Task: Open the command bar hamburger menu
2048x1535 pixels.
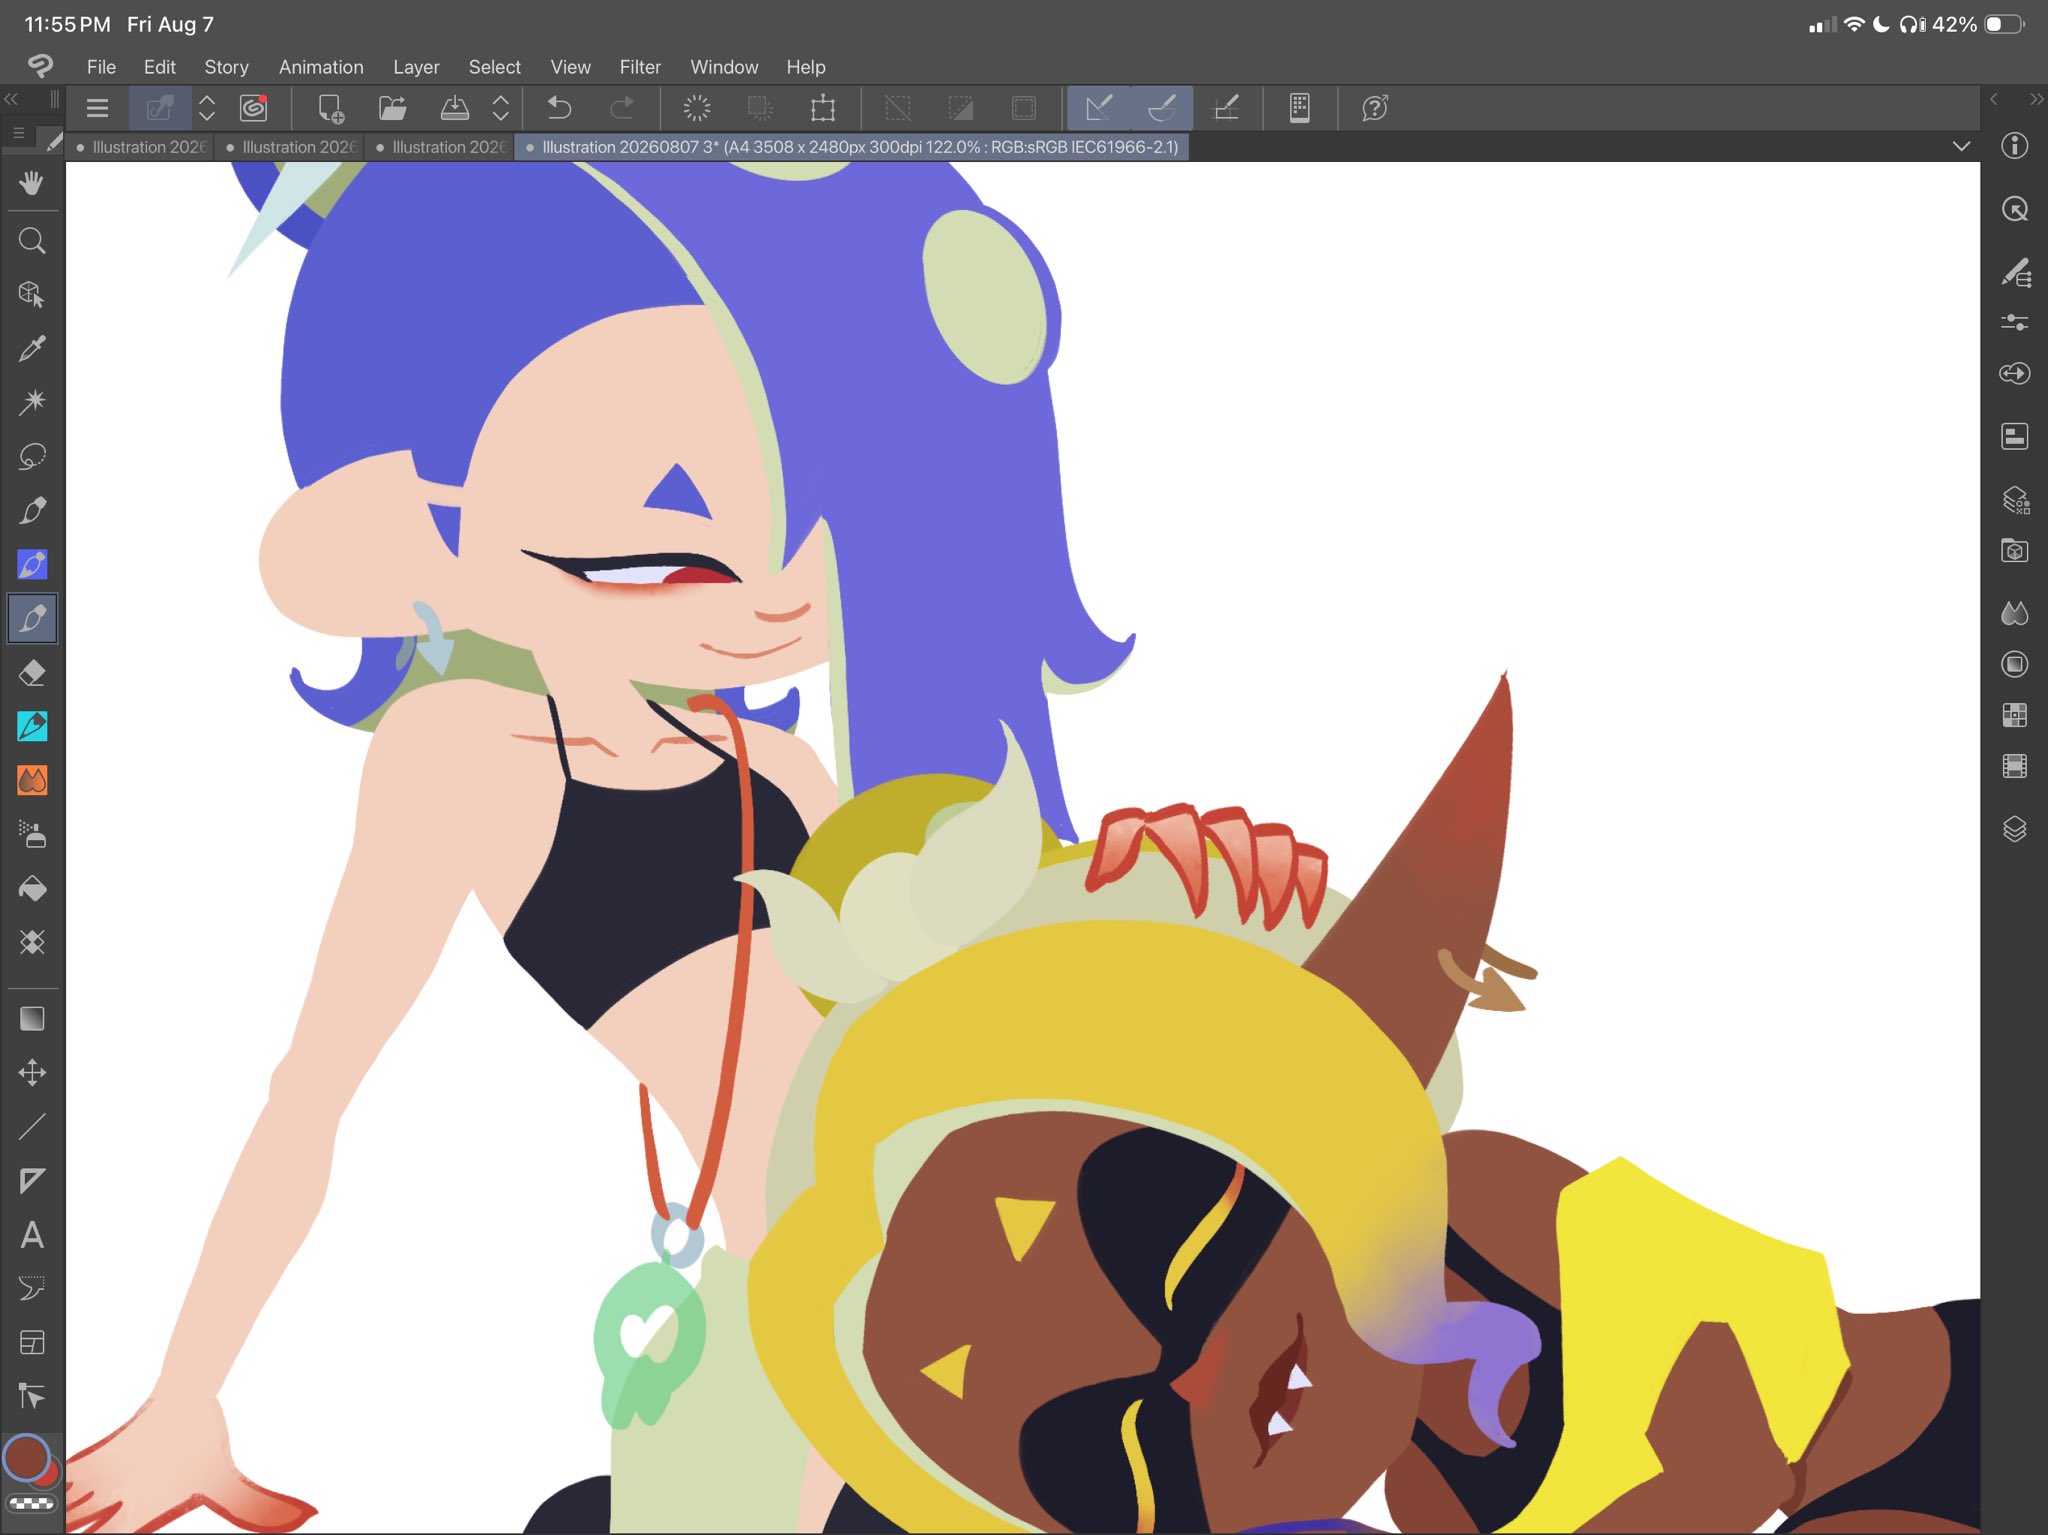Action: point(97,108)
